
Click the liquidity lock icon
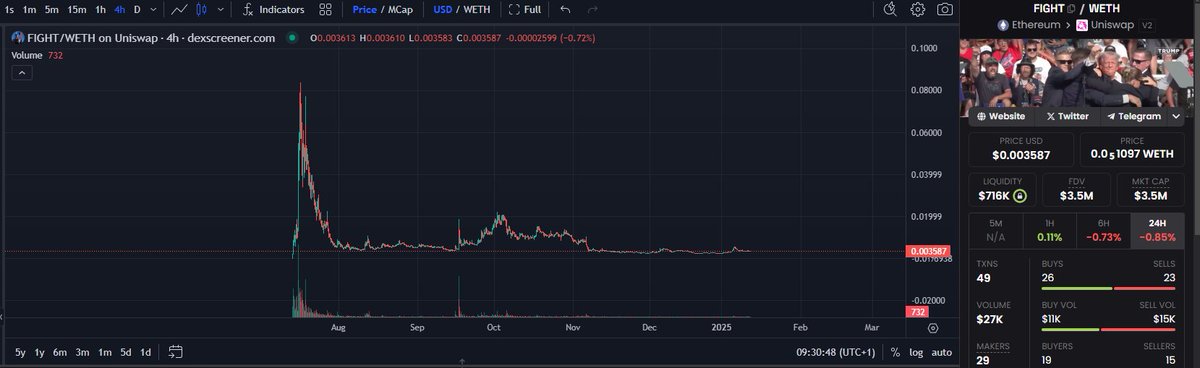pos(1020,196)
